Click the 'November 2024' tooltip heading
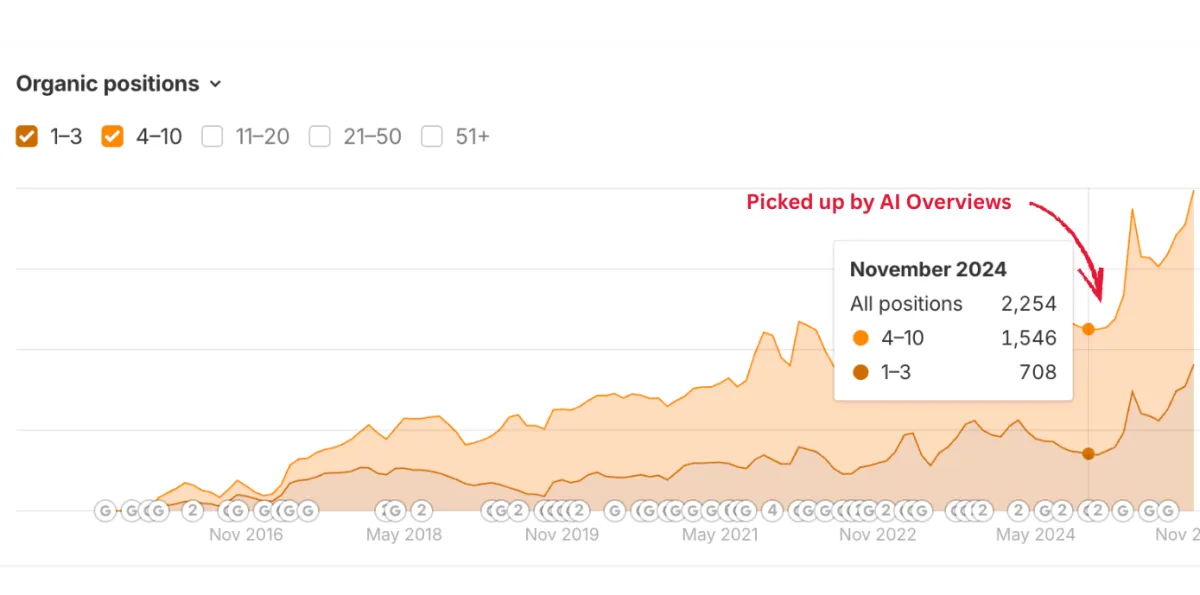1200x595 pixels. point(928,269)
